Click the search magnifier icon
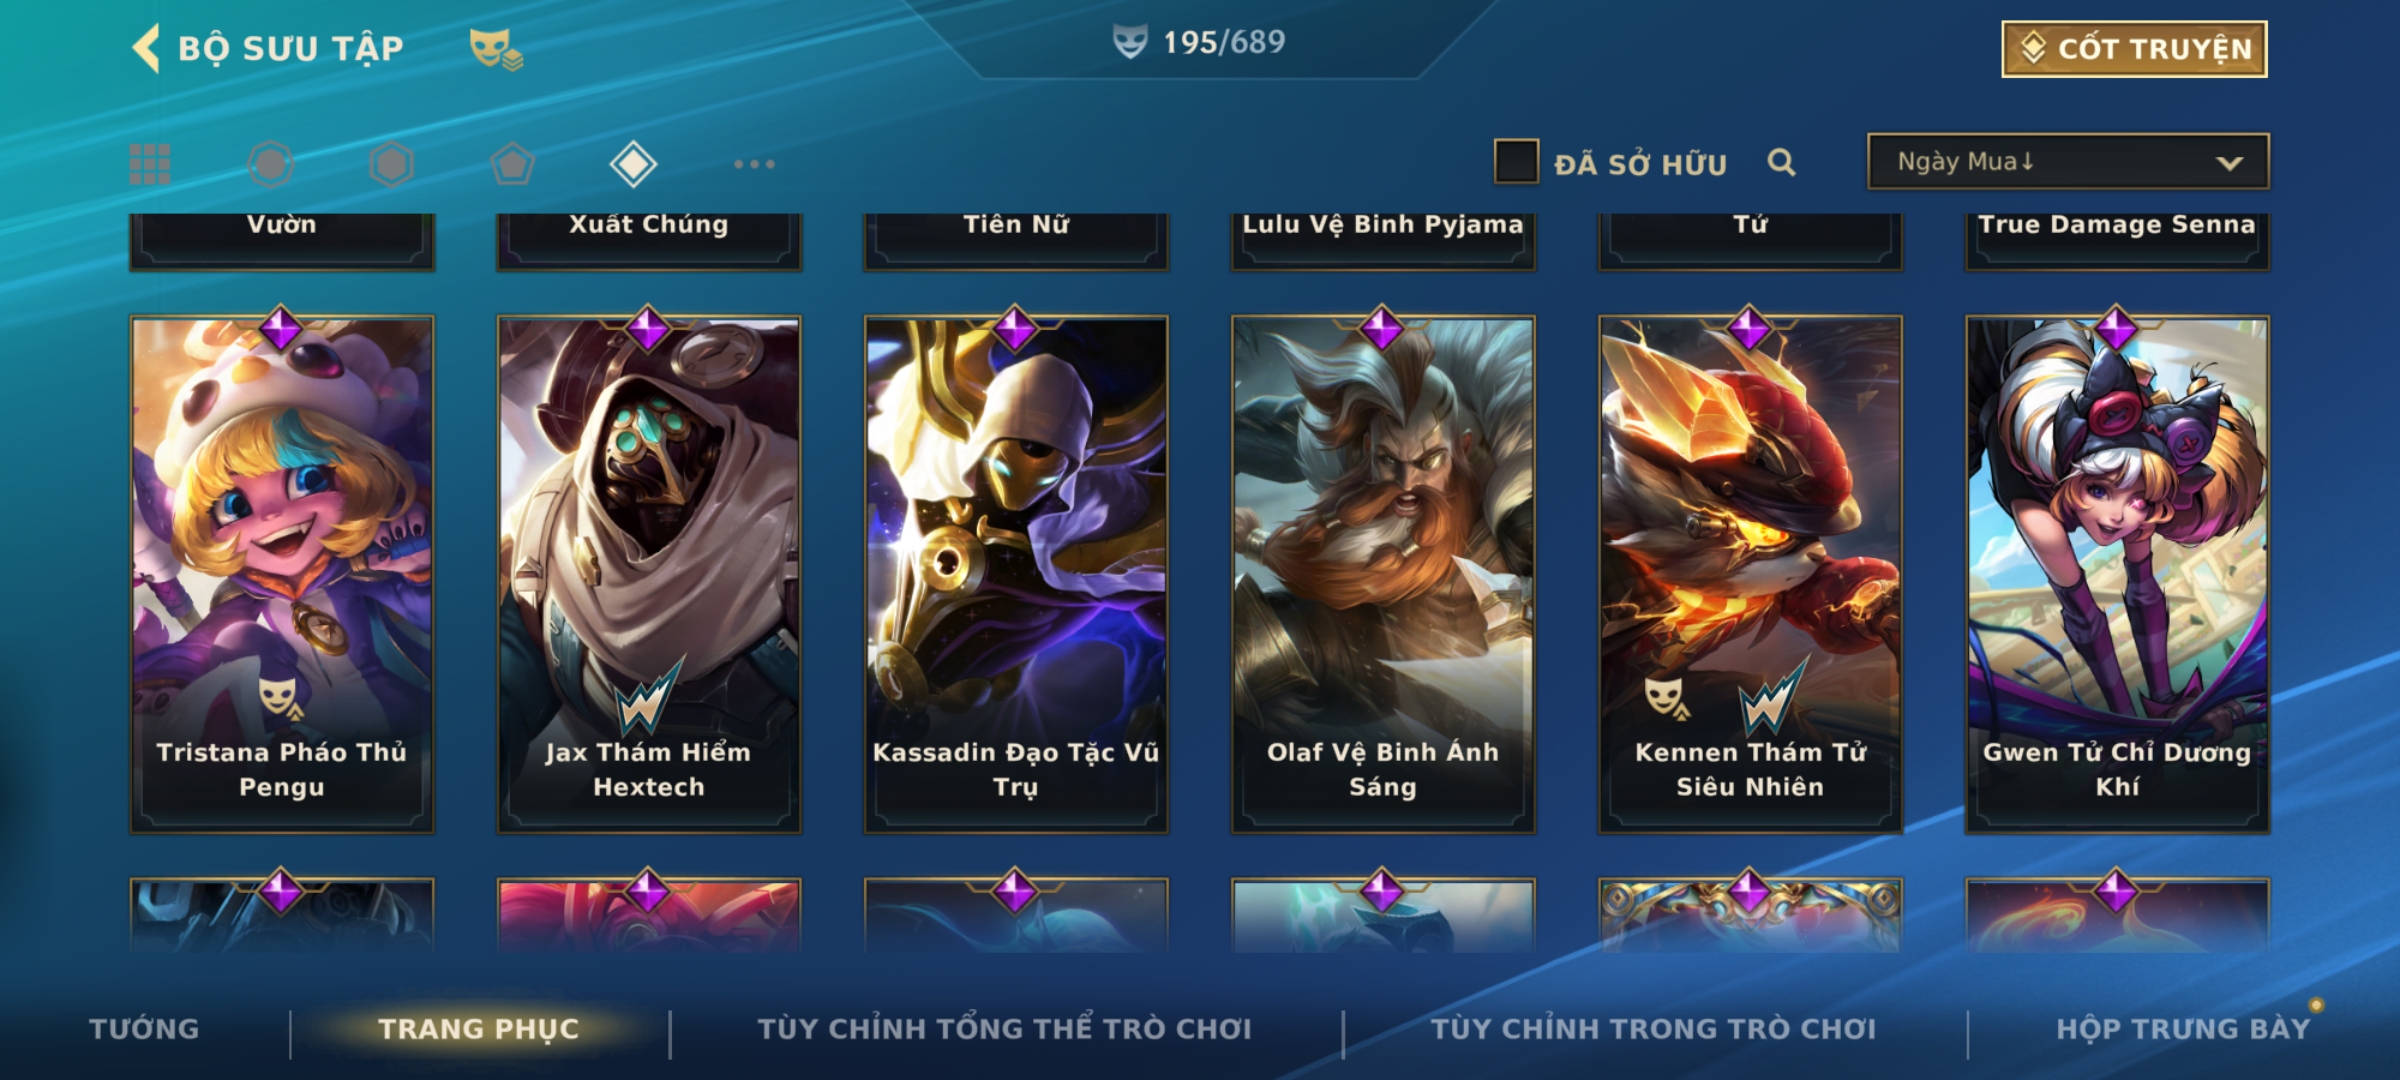 pyautogui.click(x=1781, y=162)
